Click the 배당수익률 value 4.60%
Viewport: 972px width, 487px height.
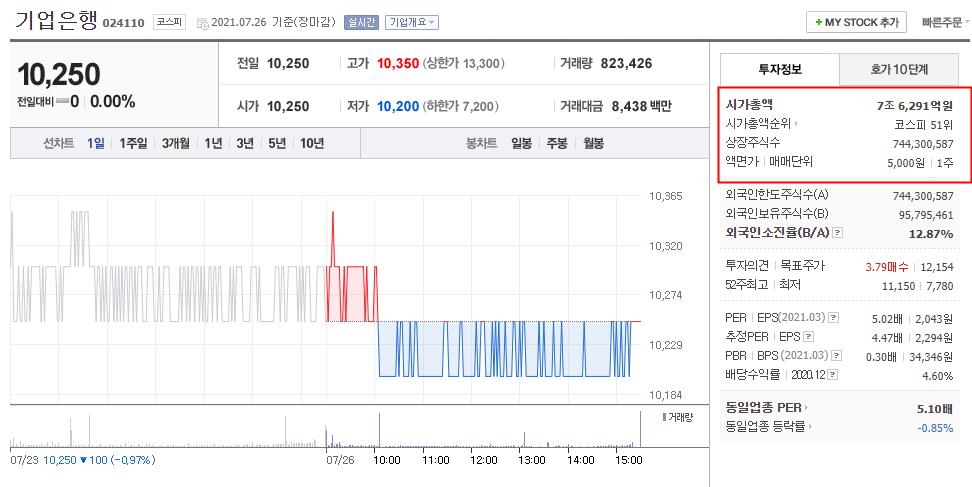[x=938, y=376]
